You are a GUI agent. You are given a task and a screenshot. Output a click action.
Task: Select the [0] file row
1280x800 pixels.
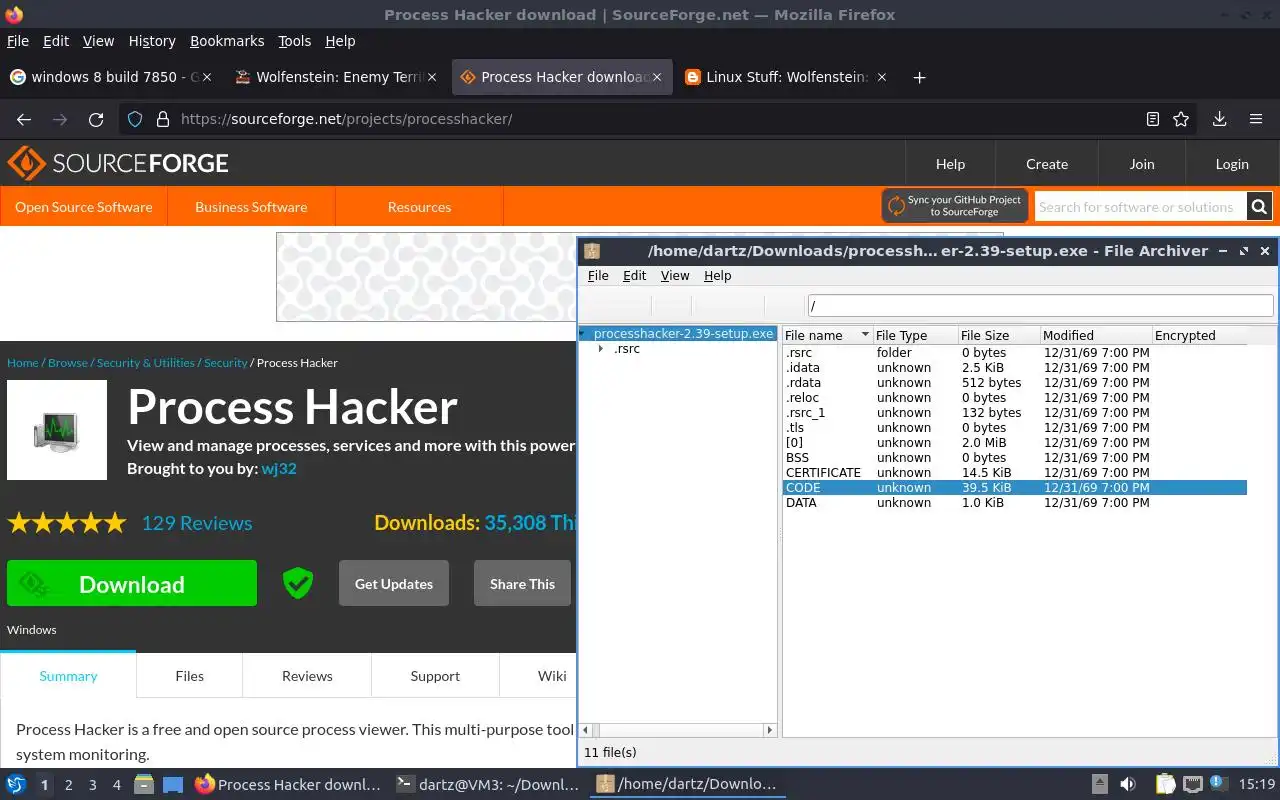tap(1014, 443)
